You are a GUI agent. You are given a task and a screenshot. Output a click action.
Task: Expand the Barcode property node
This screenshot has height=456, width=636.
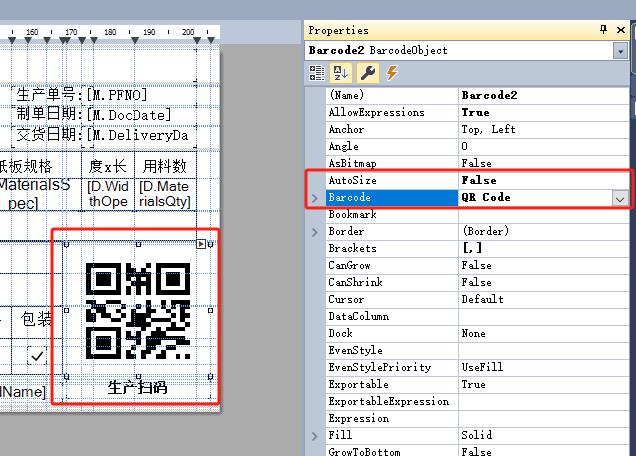click(x=316, y=198)
